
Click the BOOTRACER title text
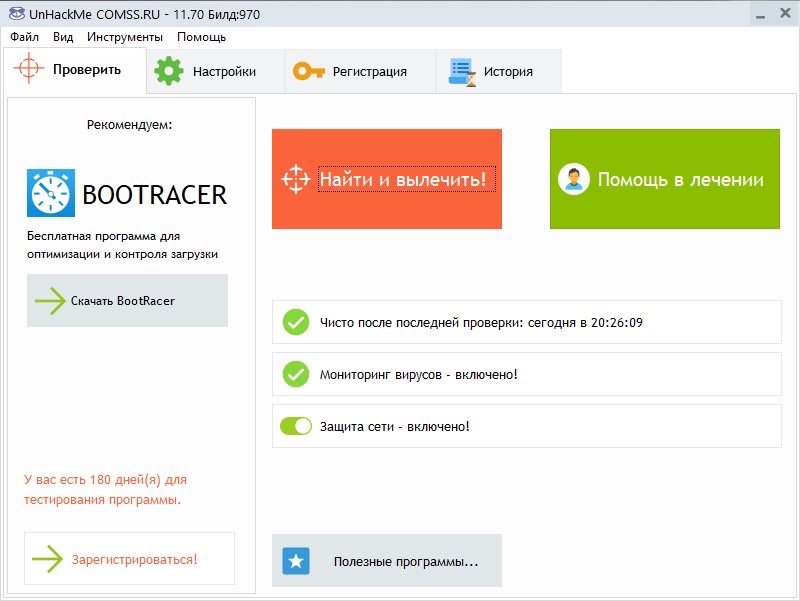pos(154,194)
